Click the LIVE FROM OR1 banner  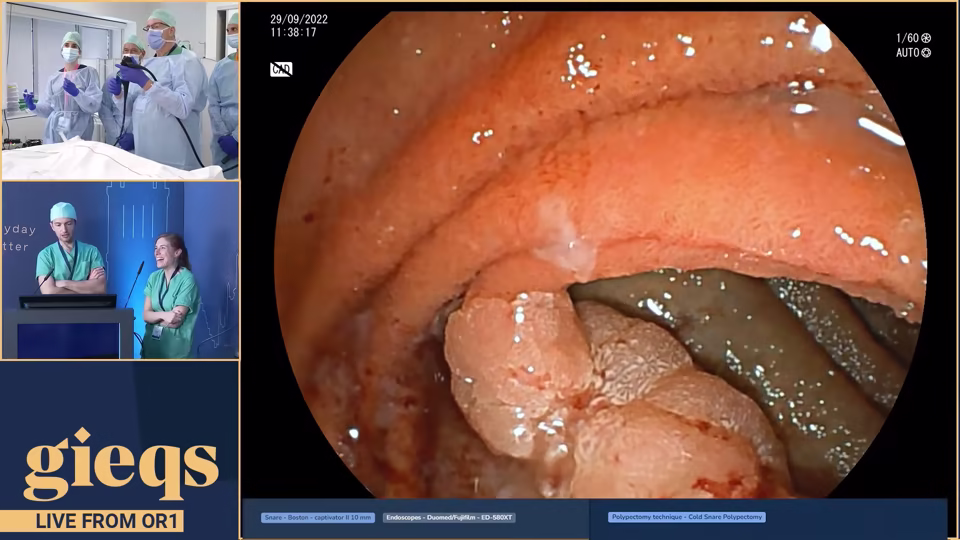point(92,521)
